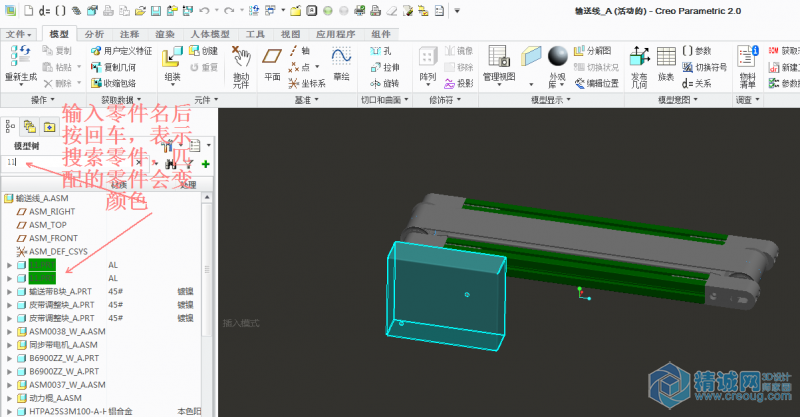This screenshot has height=417, width=800.
Task: Click the 重新生成 (Regenerate) icon
Action: (x=21, y=56)
